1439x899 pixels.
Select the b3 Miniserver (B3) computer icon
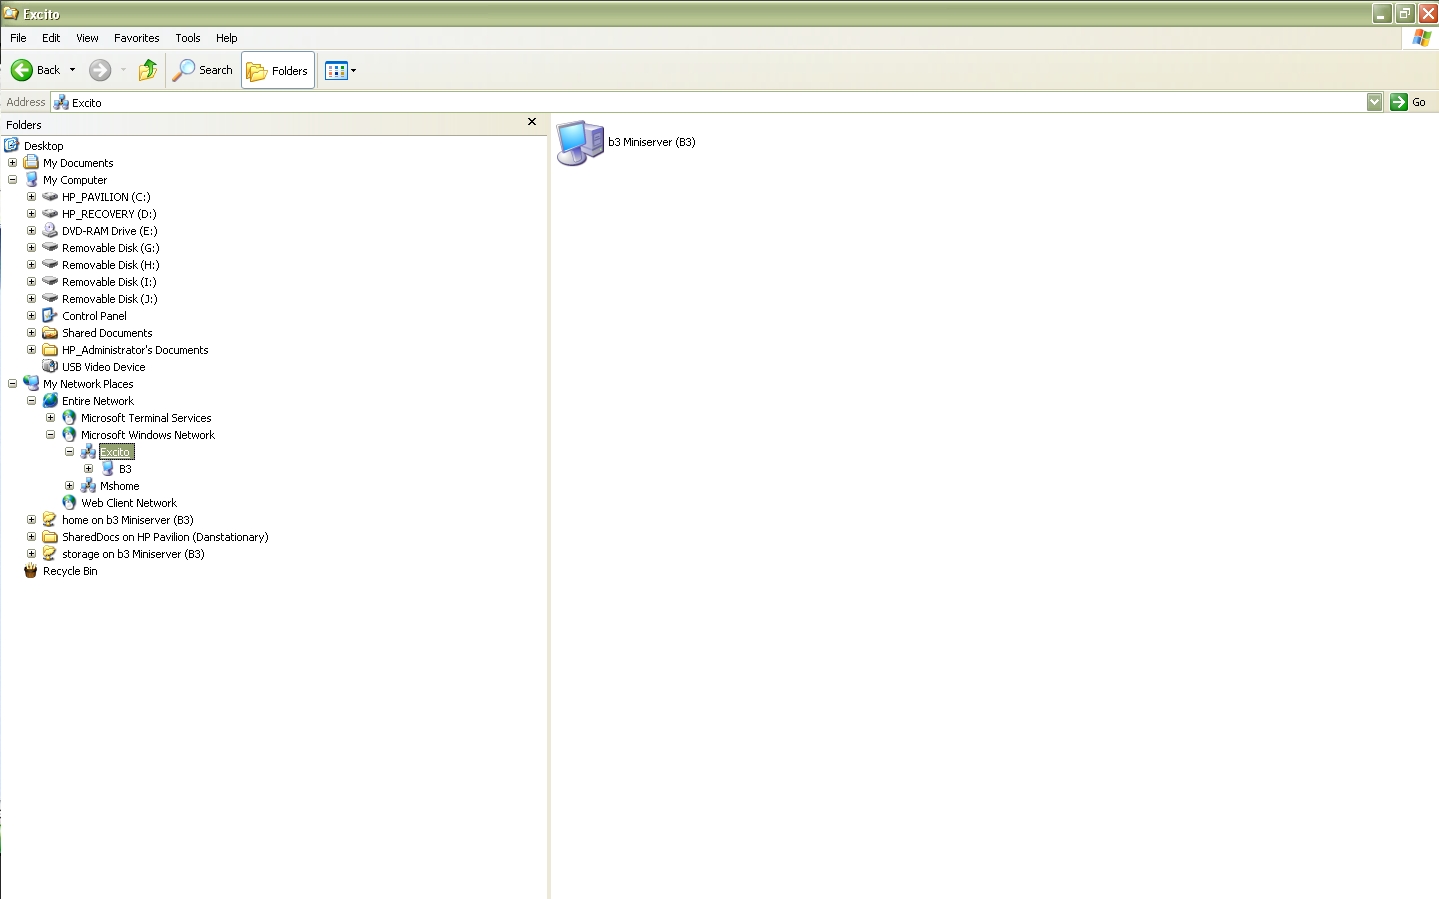click(x=580, y=143)
